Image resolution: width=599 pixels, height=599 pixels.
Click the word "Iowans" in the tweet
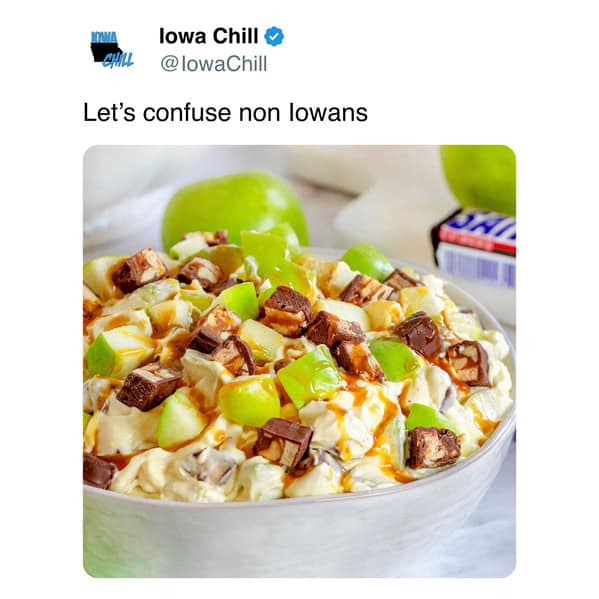(328, 113)
